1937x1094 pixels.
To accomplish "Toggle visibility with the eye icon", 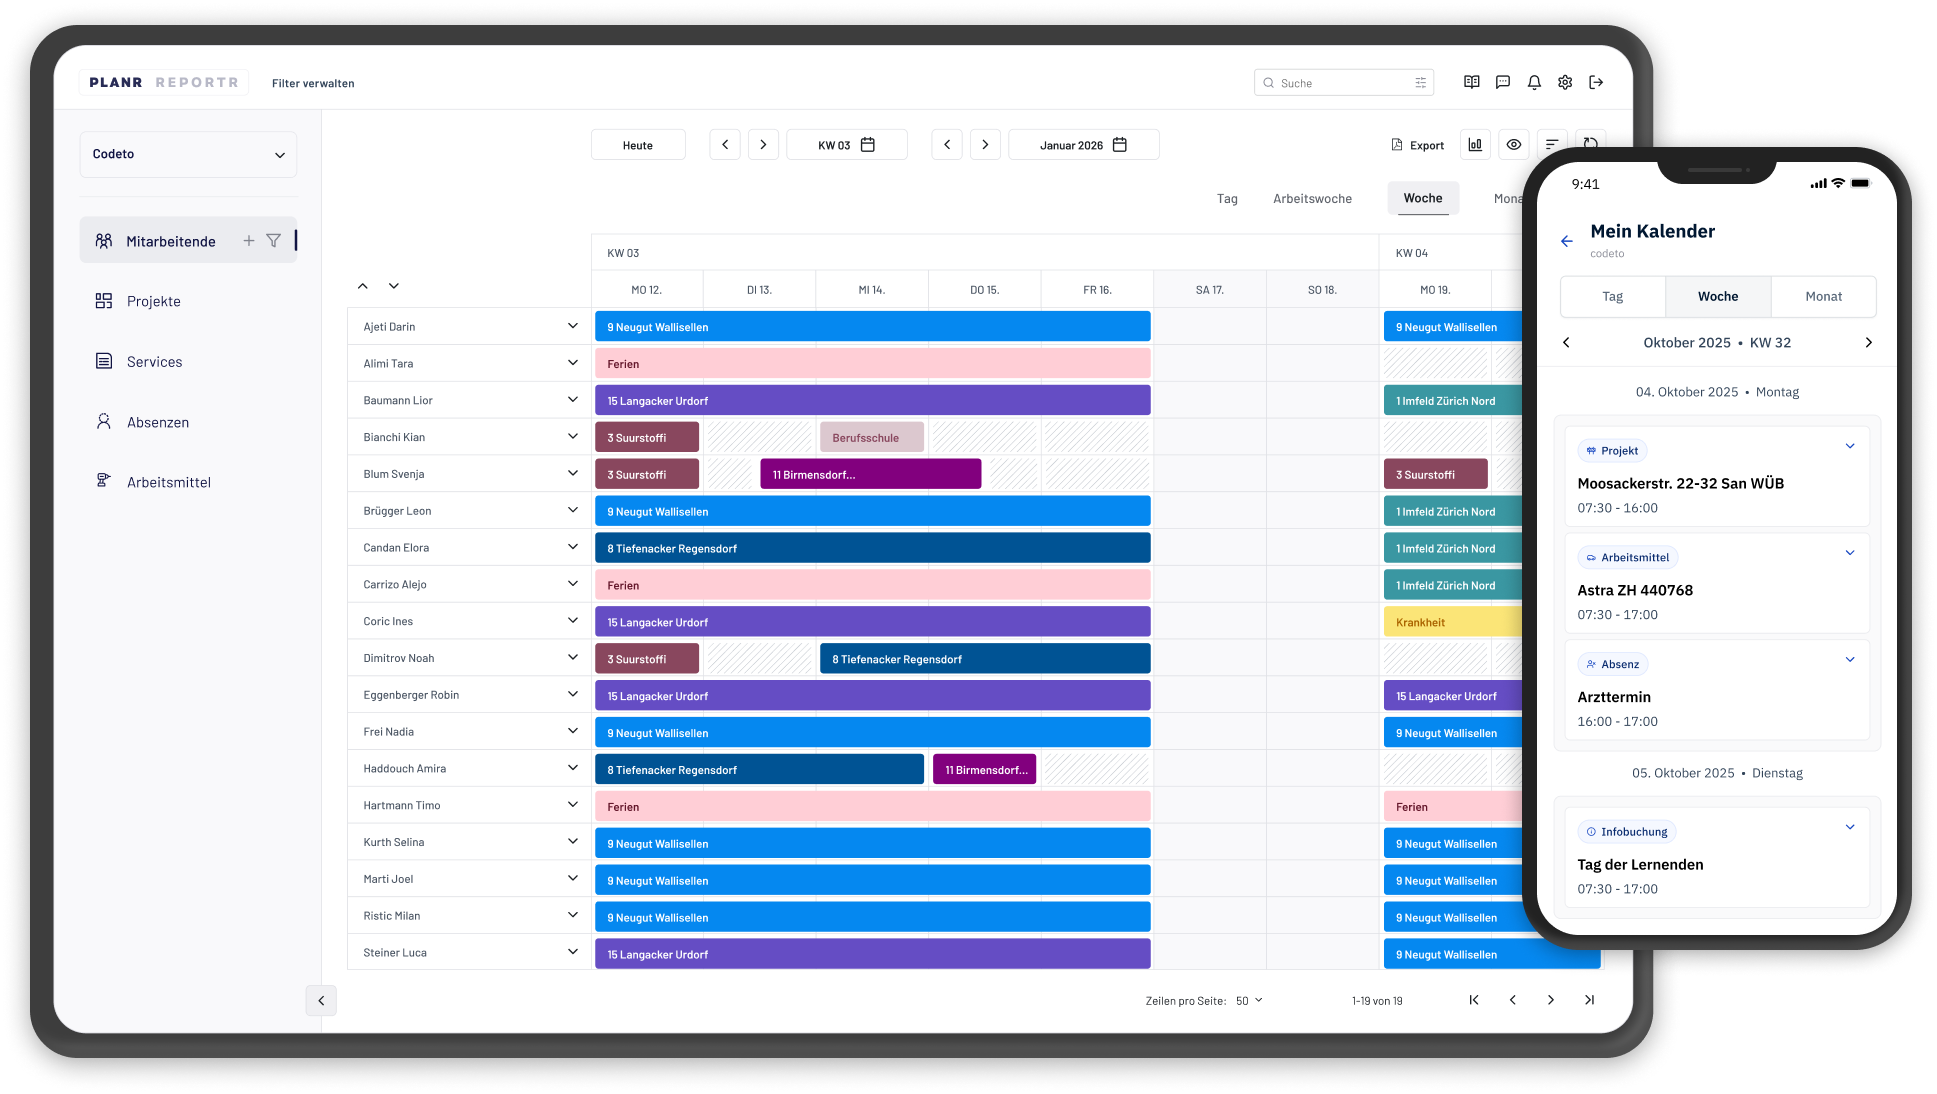I will (x=1514, y=145).
